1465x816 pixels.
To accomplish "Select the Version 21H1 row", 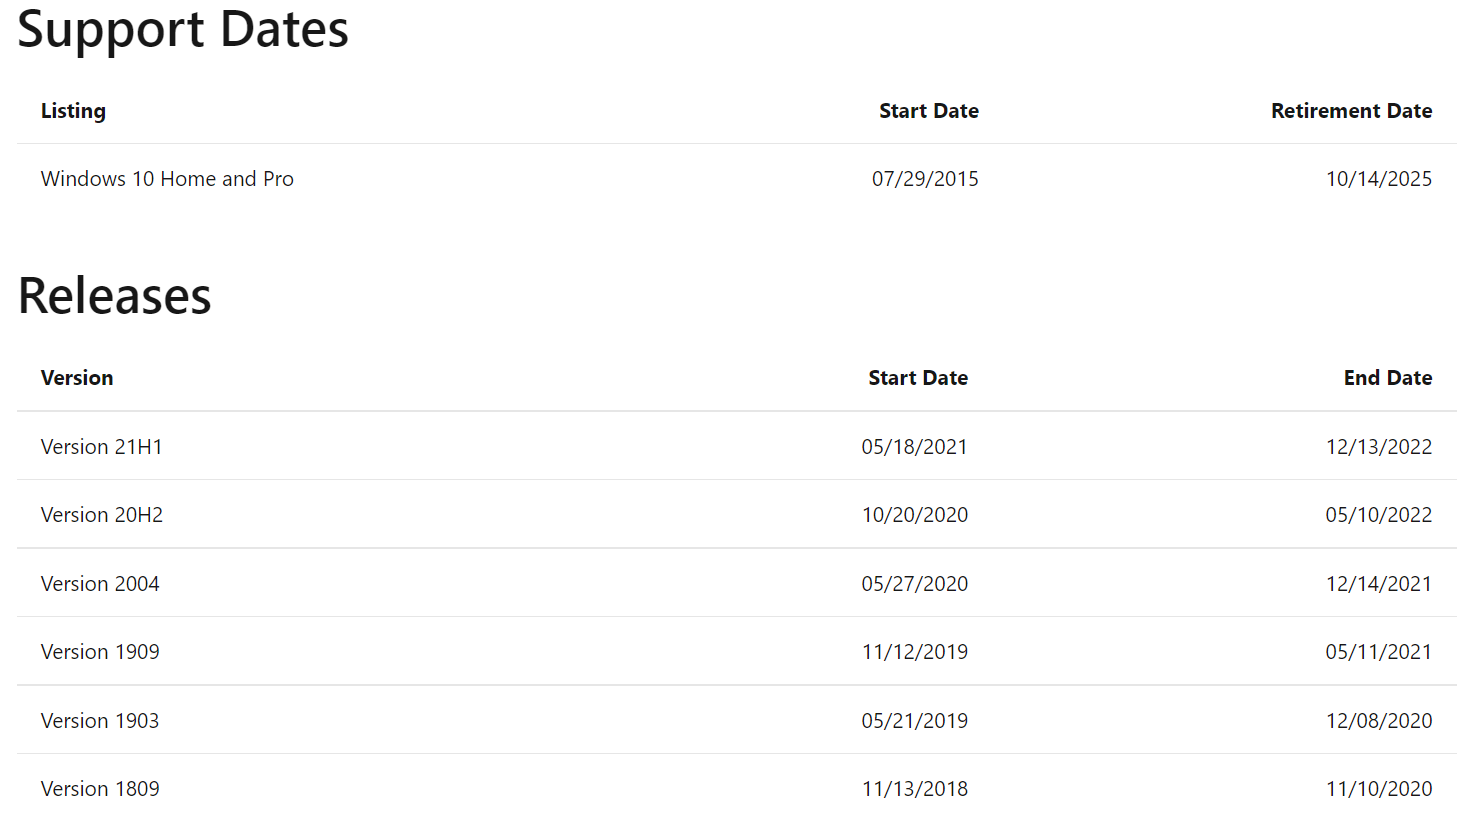I will click(x=737, y=446).
